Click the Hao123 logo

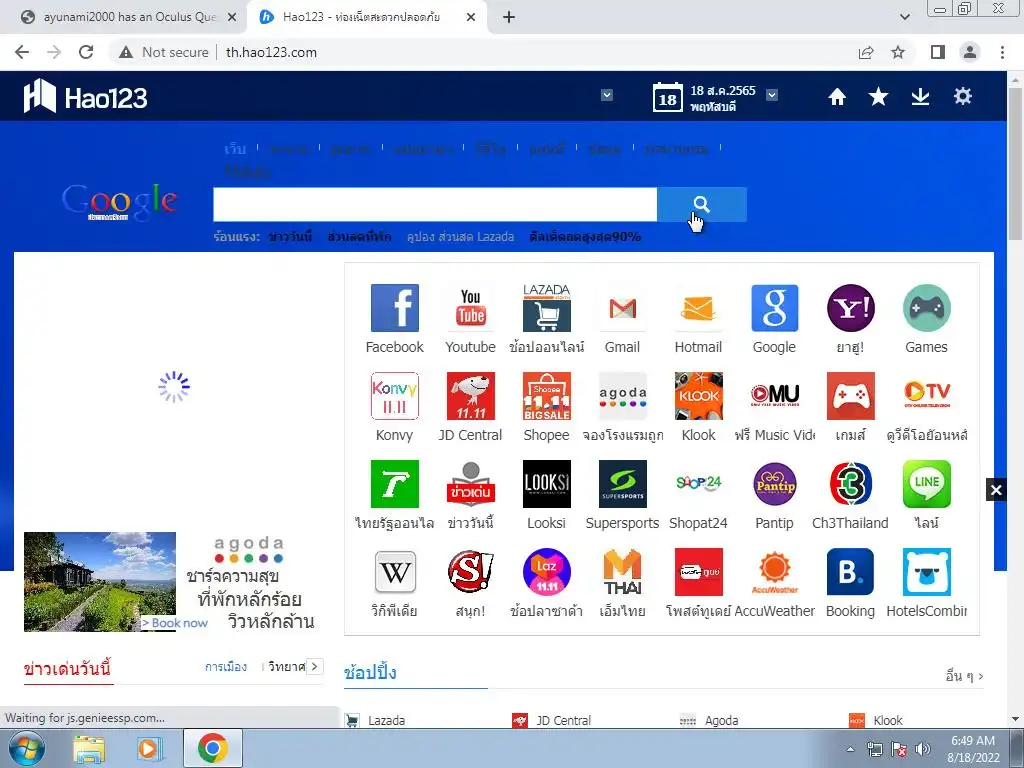point(86,97)
